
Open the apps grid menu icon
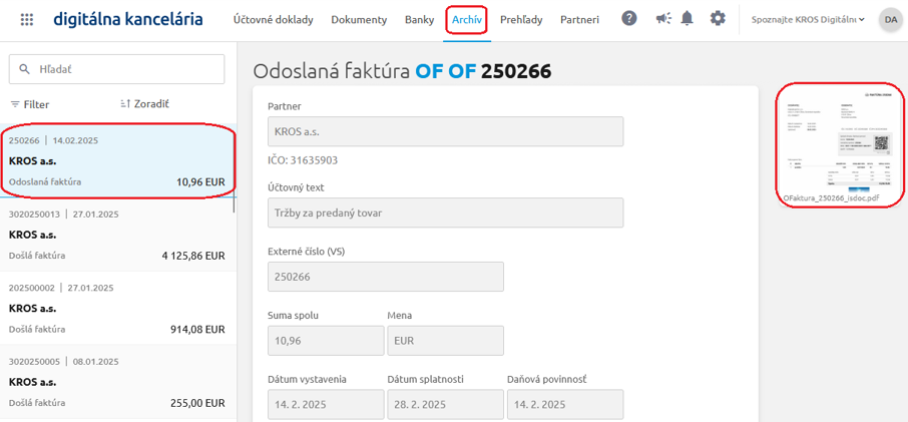tap(27, 19)
